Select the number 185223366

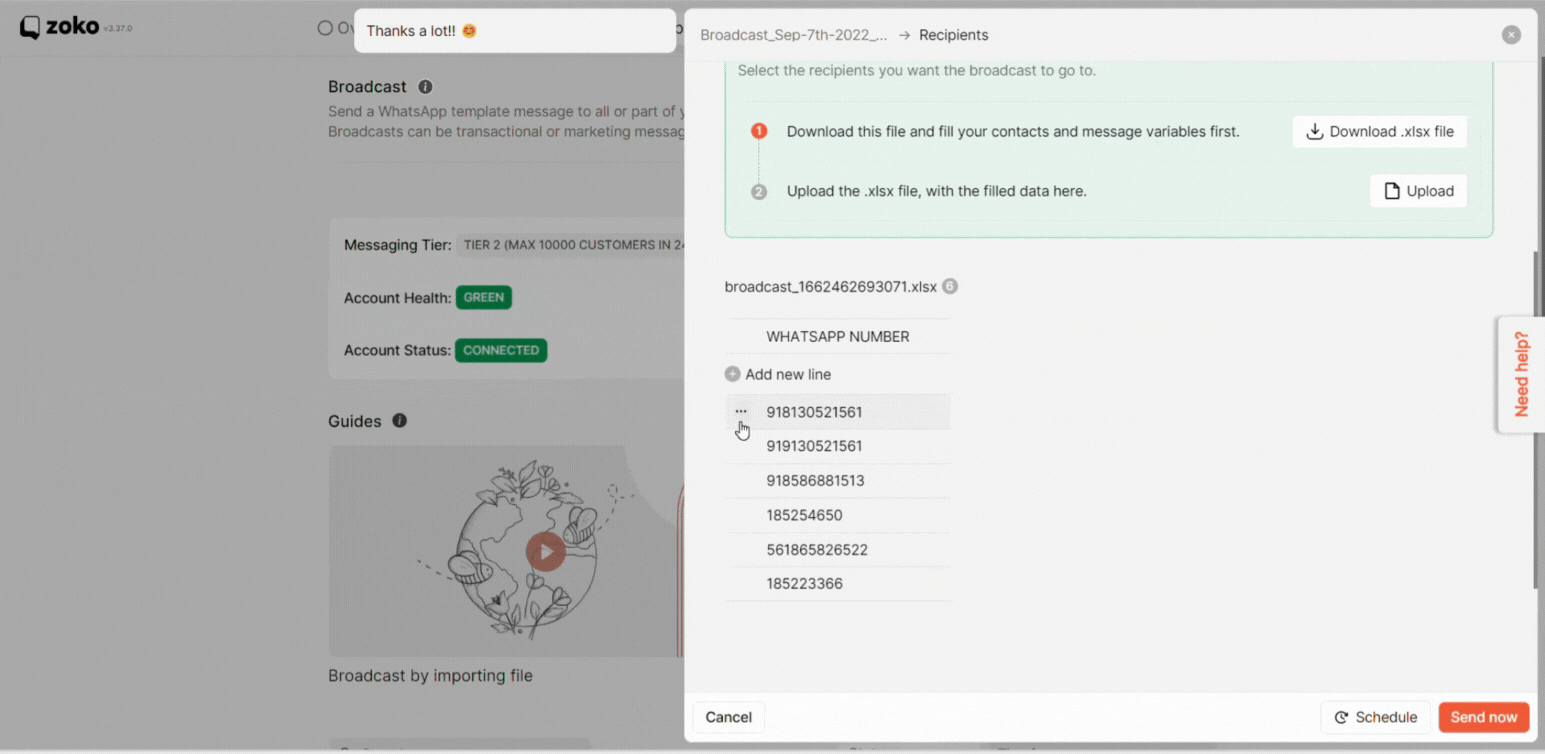click(x=805, y=584)
